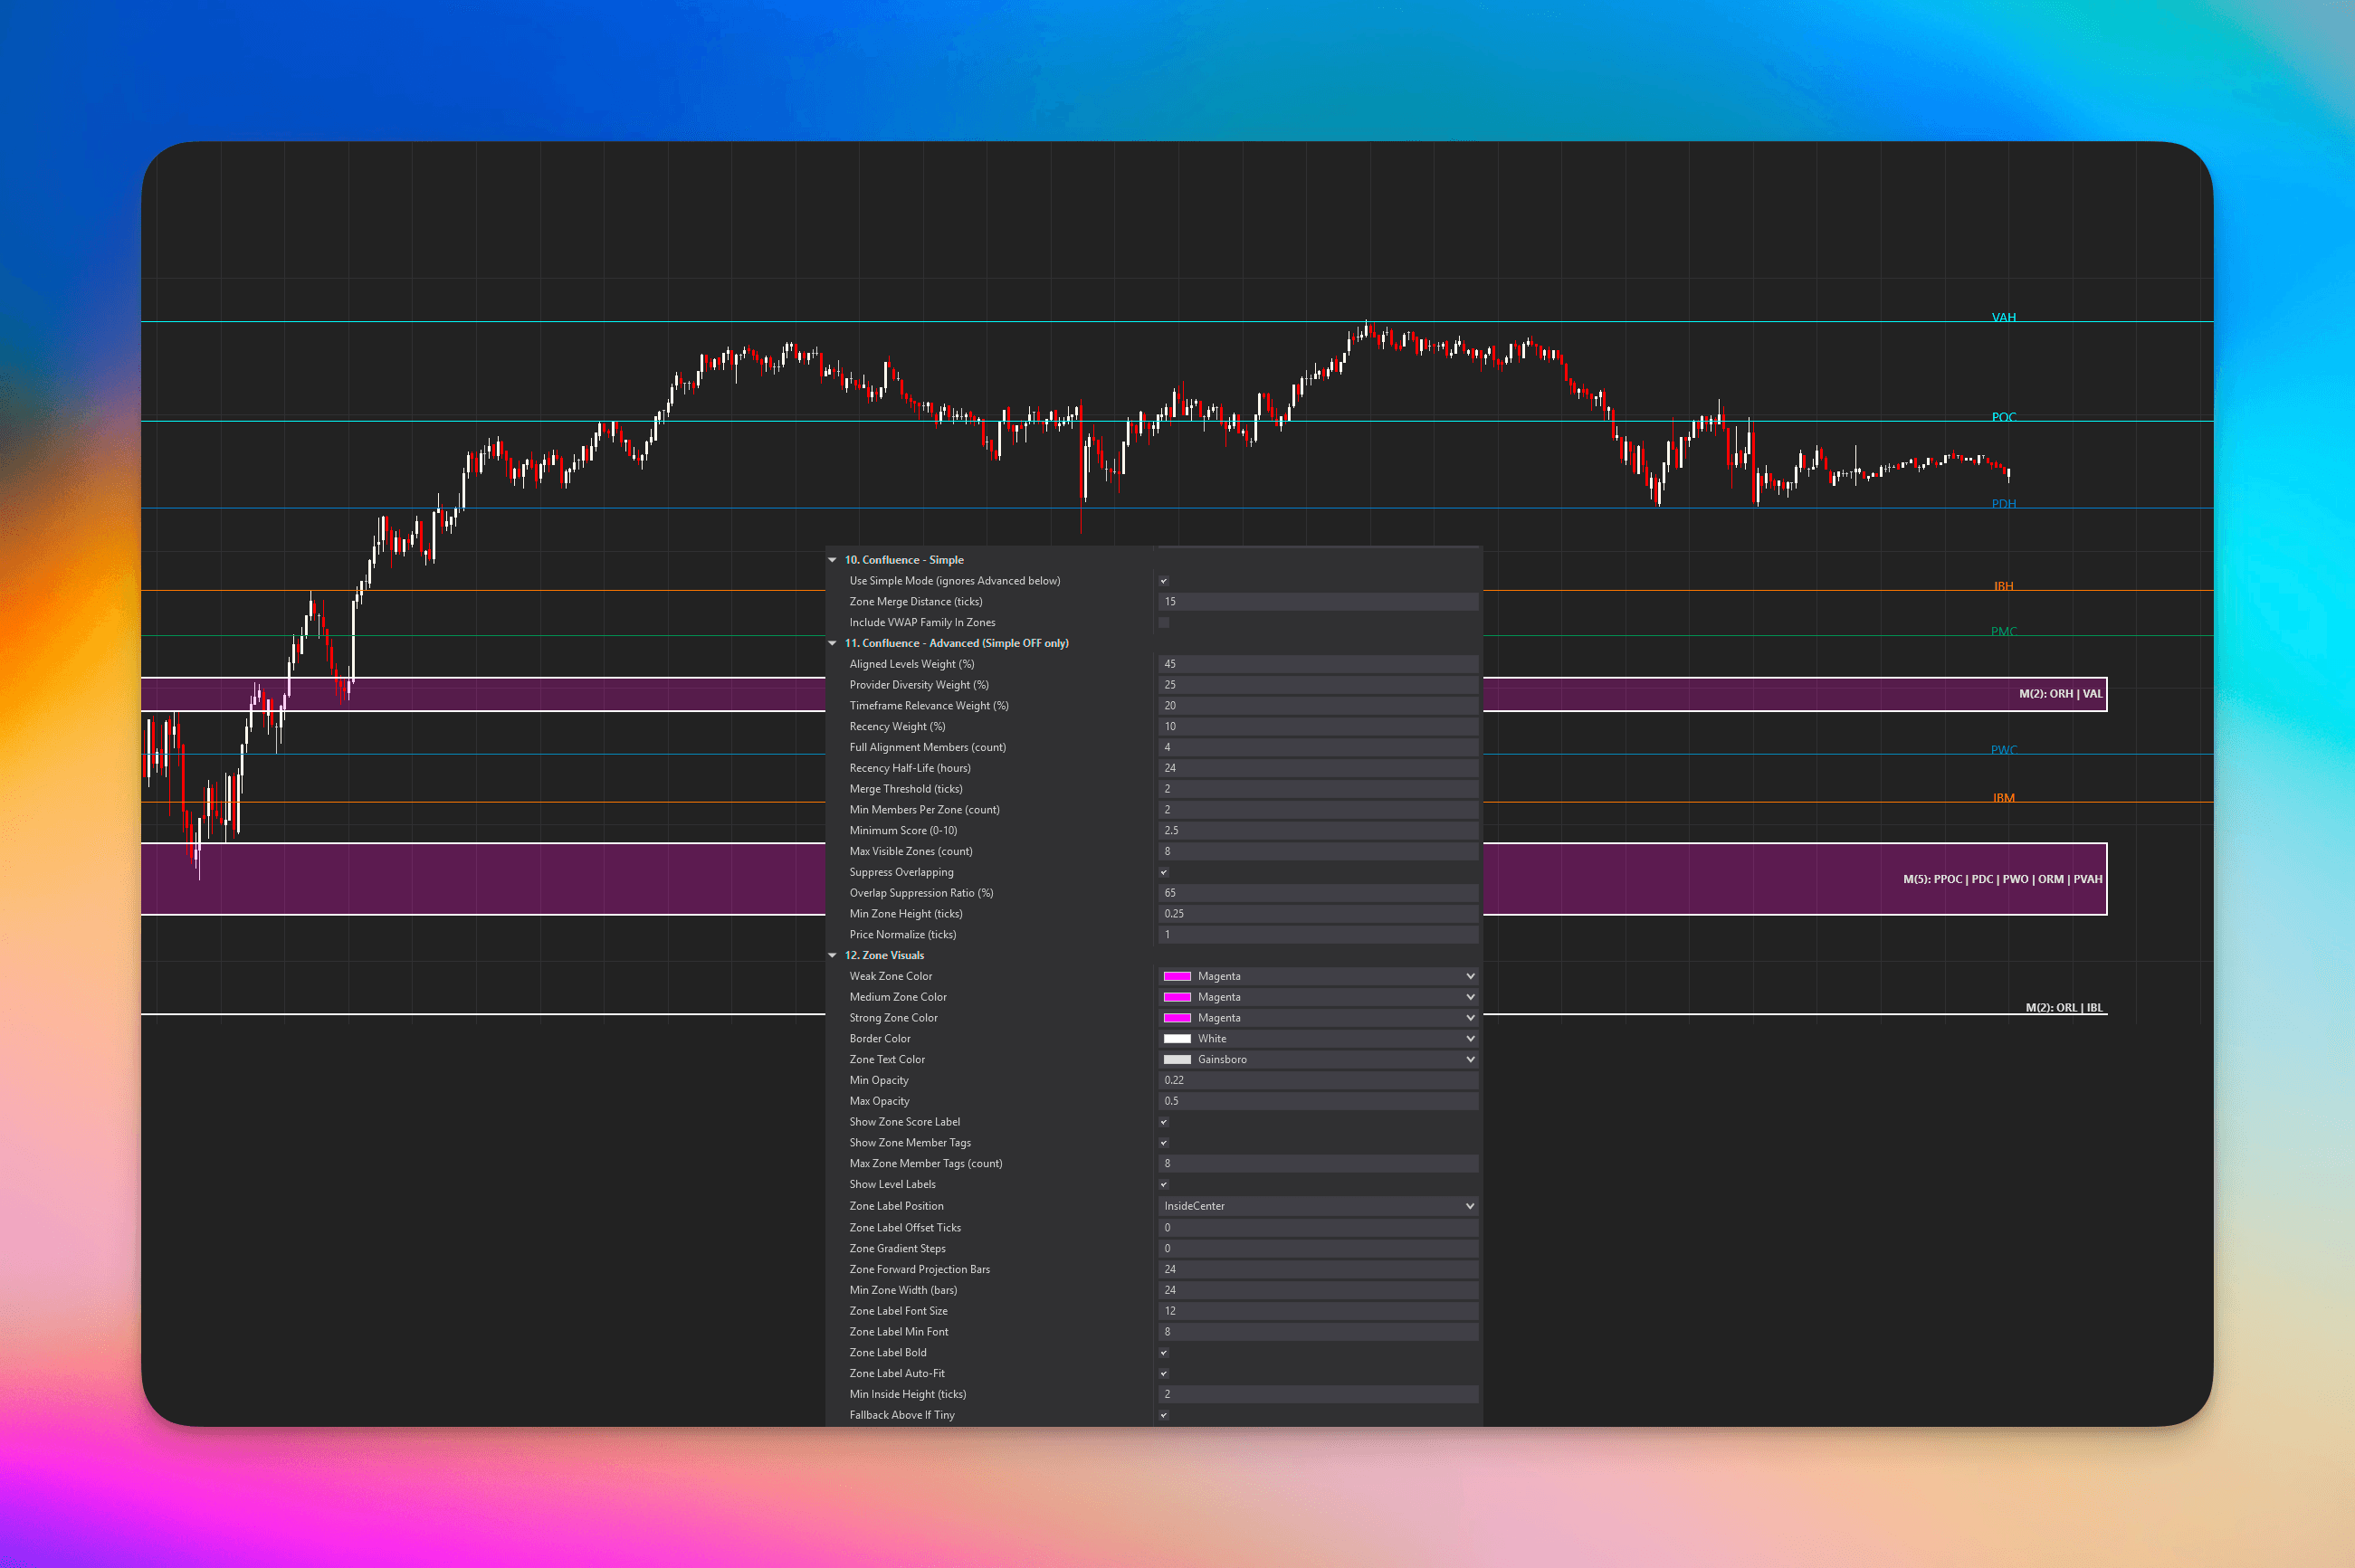Image resolution: width=2355 pixels, height=1568 pixels.
Task: Disable 'Use Simple Mode' checkbox
Action: pos(1163,580)
